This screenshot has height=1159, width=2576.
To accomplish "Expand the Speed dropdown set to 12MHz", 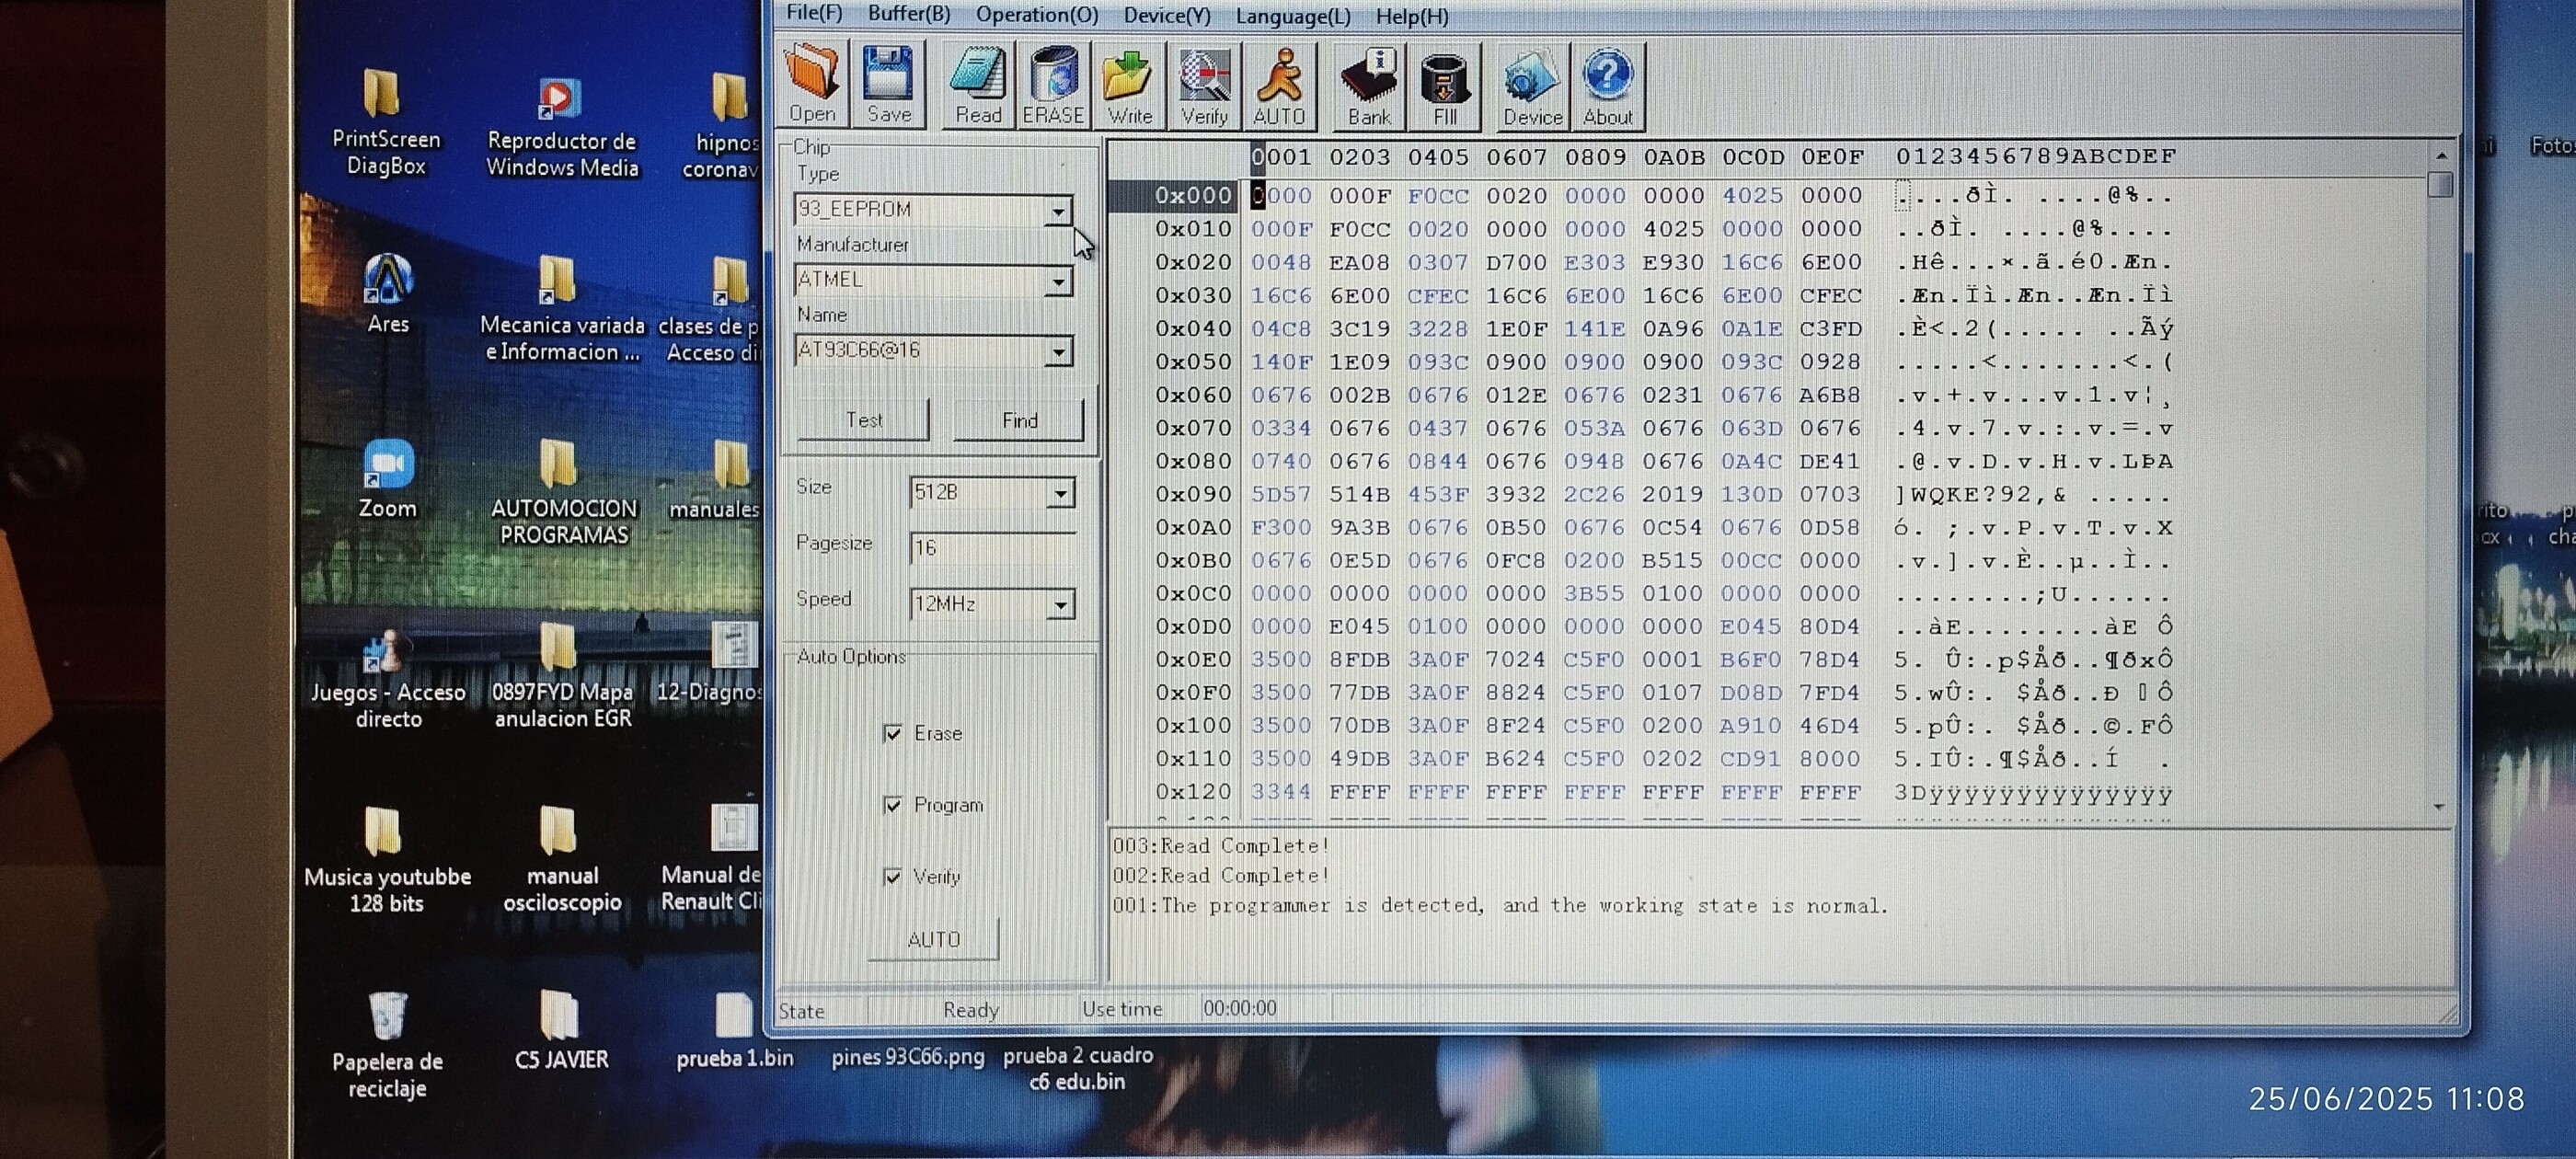I will pos(1060,604).
